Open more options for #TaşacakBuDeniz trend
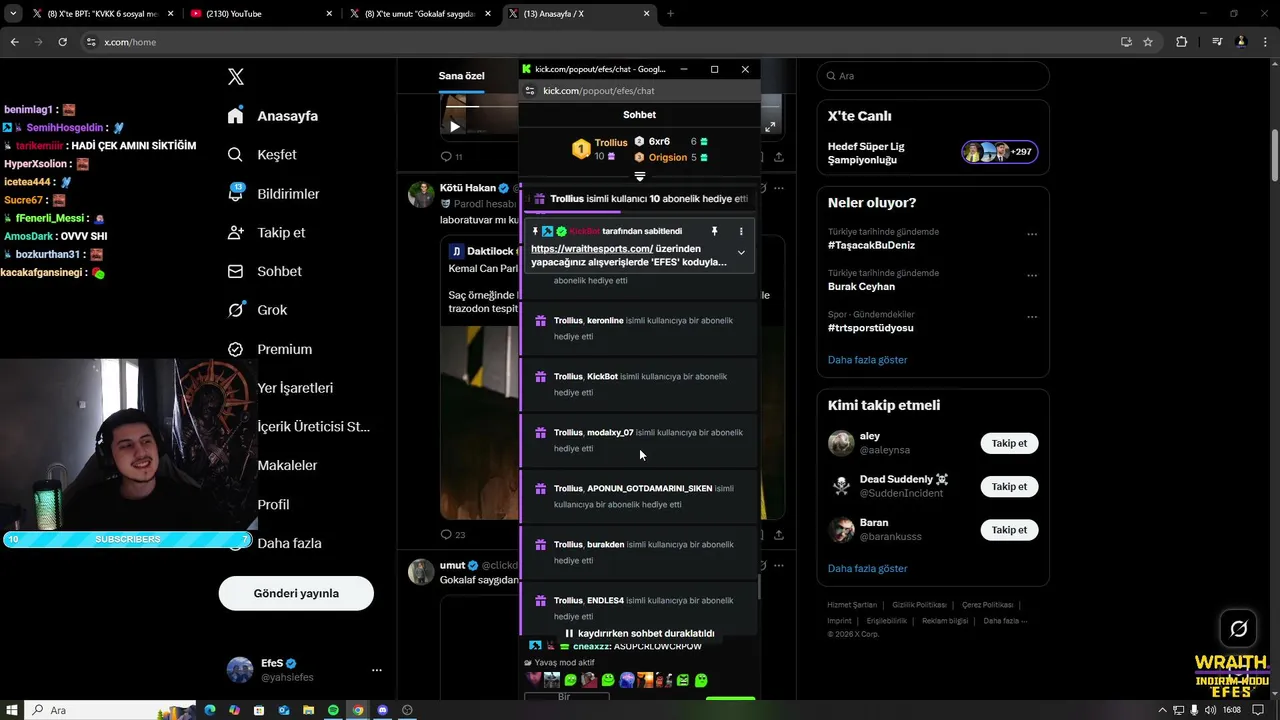Image resolution: width=1280 pixels, height=720 pixels. click(1032, 235)
